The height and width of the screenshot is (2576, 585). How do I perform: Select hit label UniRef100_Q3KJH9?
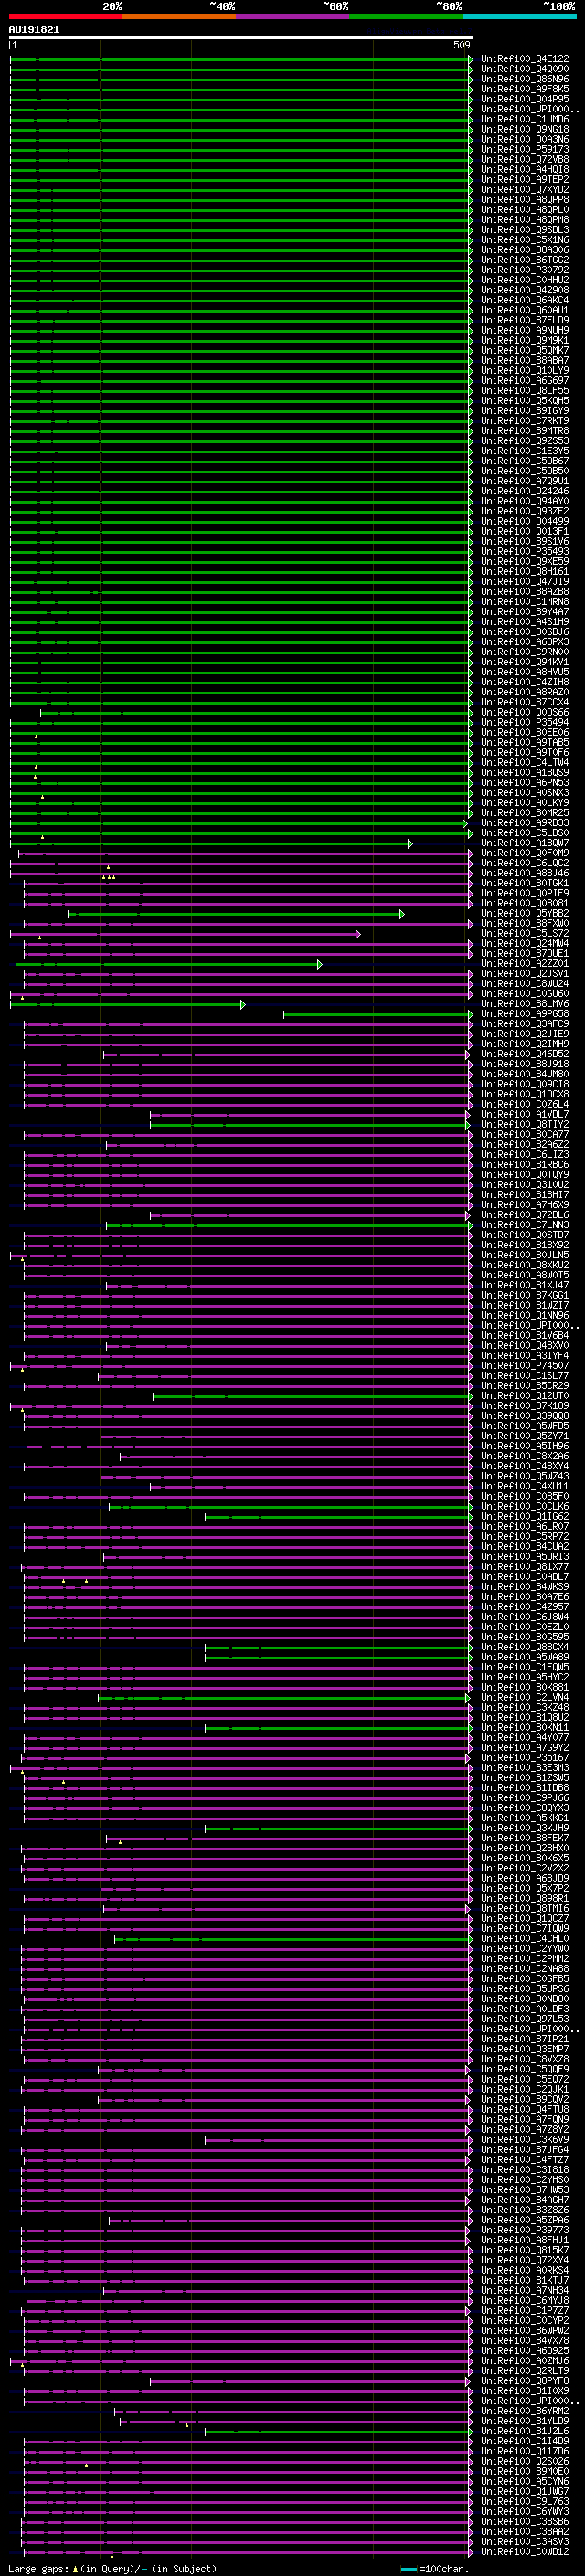tap(525, 1828)
